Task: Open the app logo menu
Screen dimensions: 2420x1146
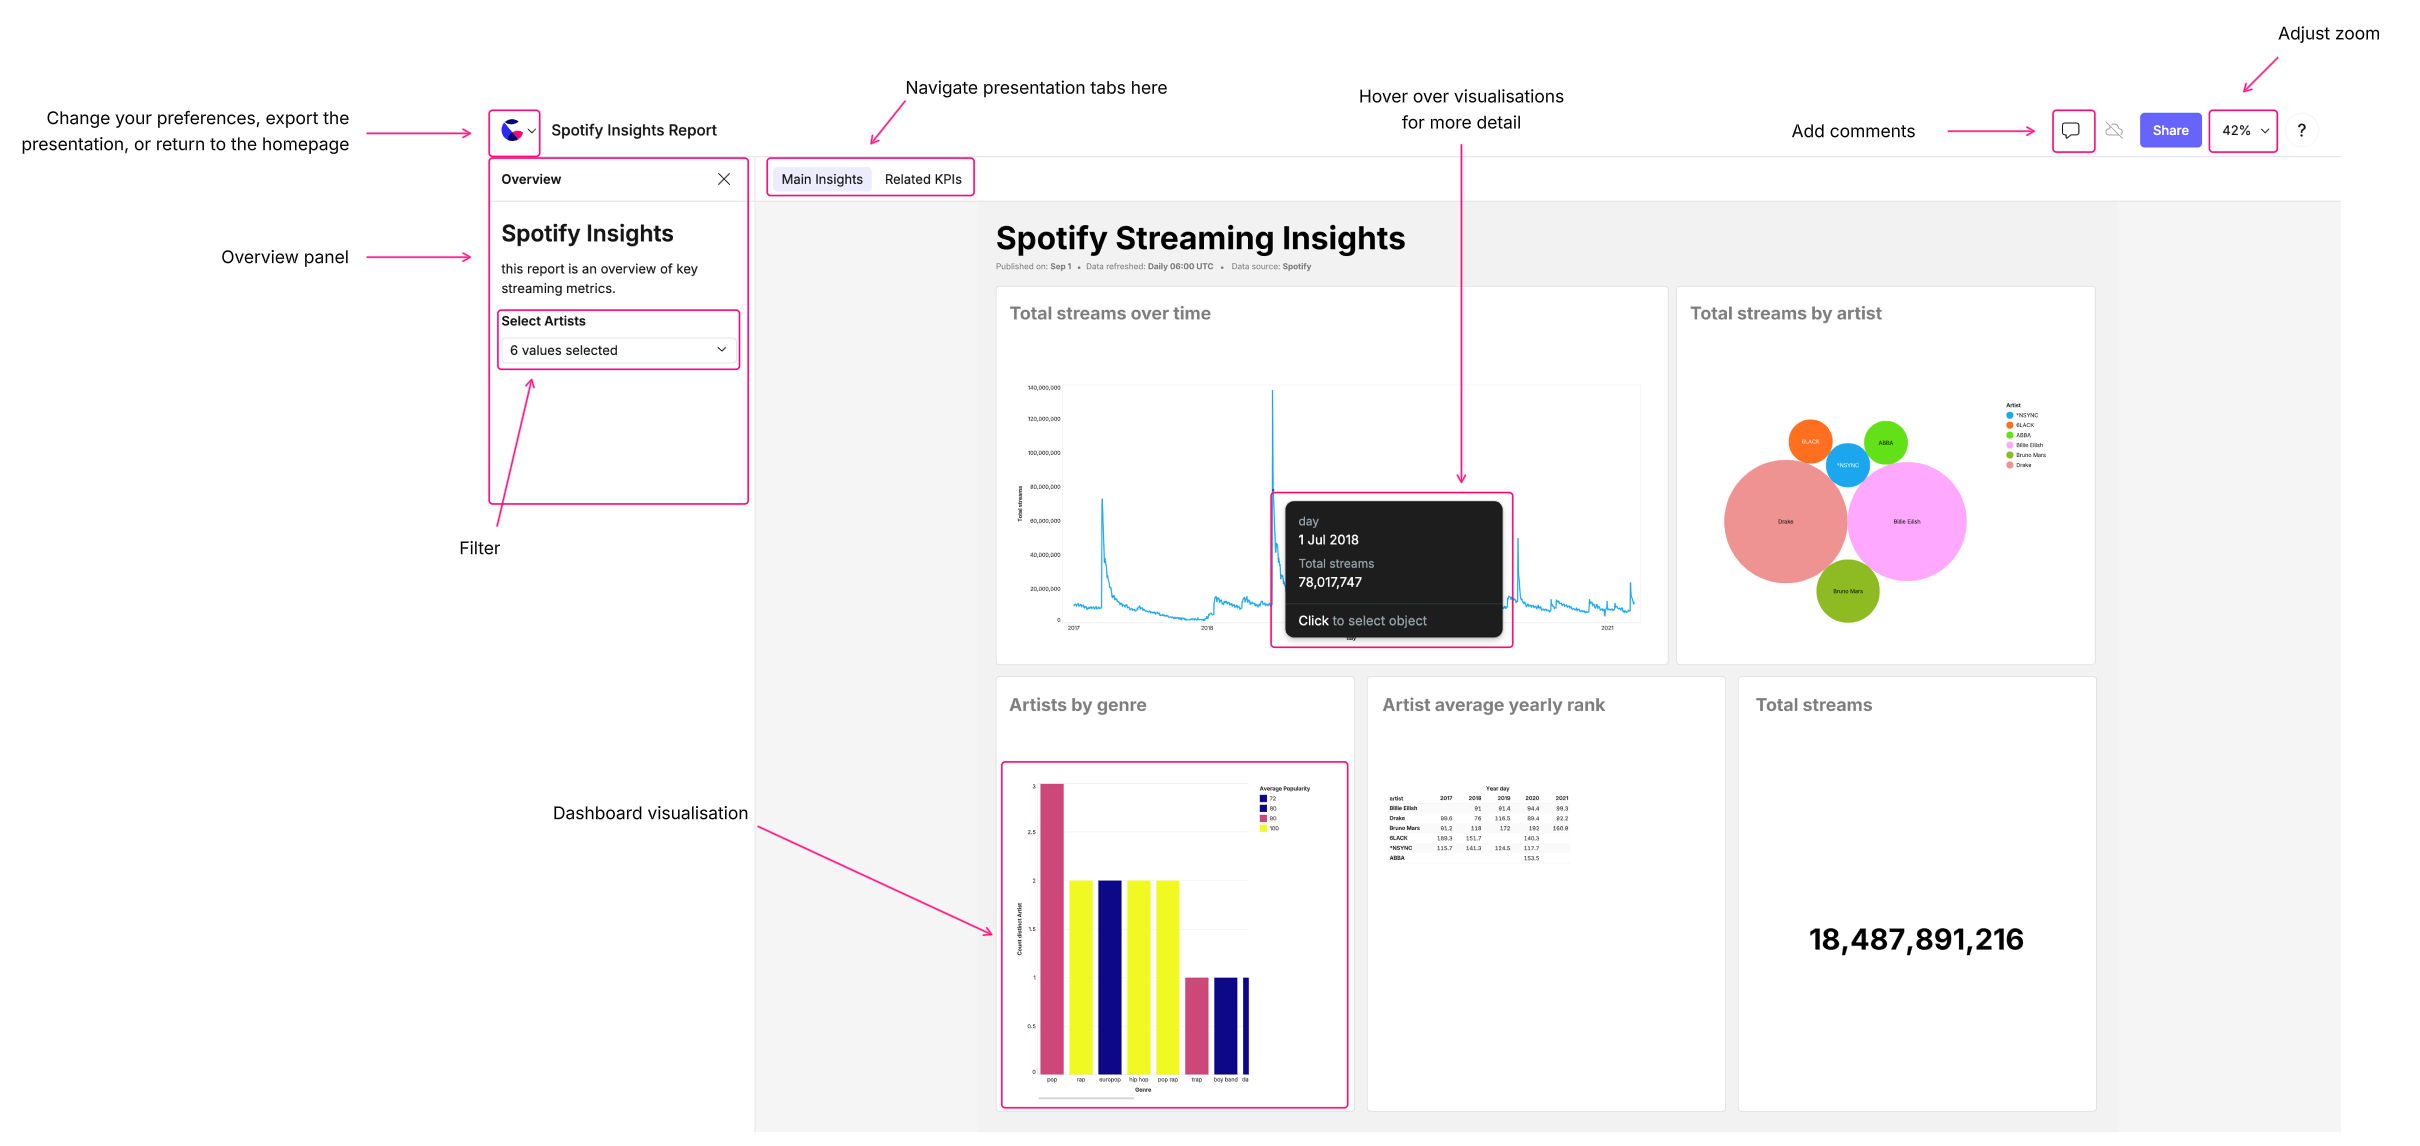Action: (512, 131)
